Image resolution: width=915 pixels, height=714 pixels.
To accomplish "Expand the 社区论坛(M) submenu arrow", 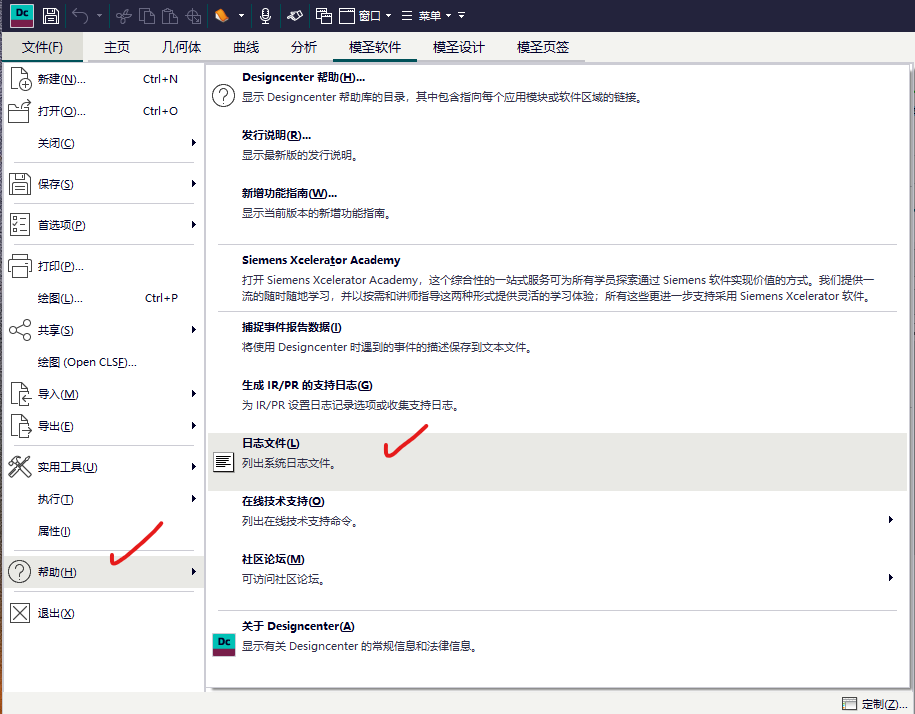I will 890,578.
